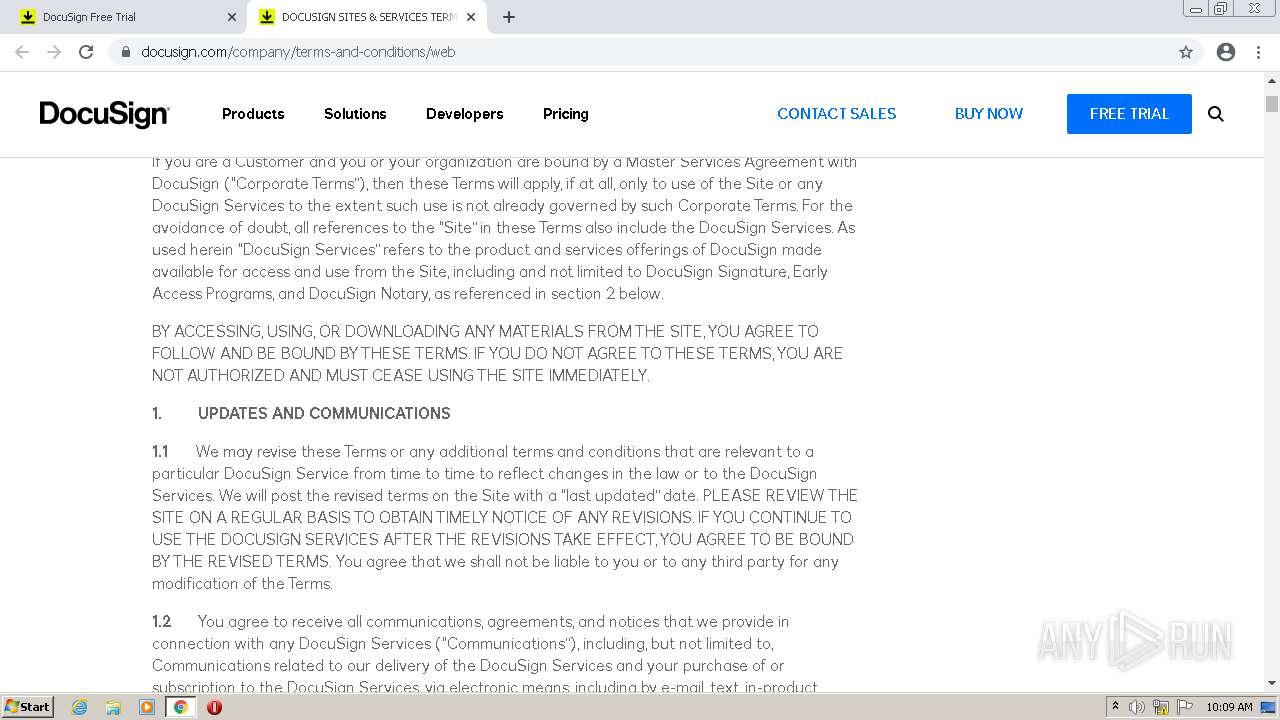The width and height of the screenshot is (1280, 720).
Task: Open the media player taskbar icon
Action: coord(147,707)
